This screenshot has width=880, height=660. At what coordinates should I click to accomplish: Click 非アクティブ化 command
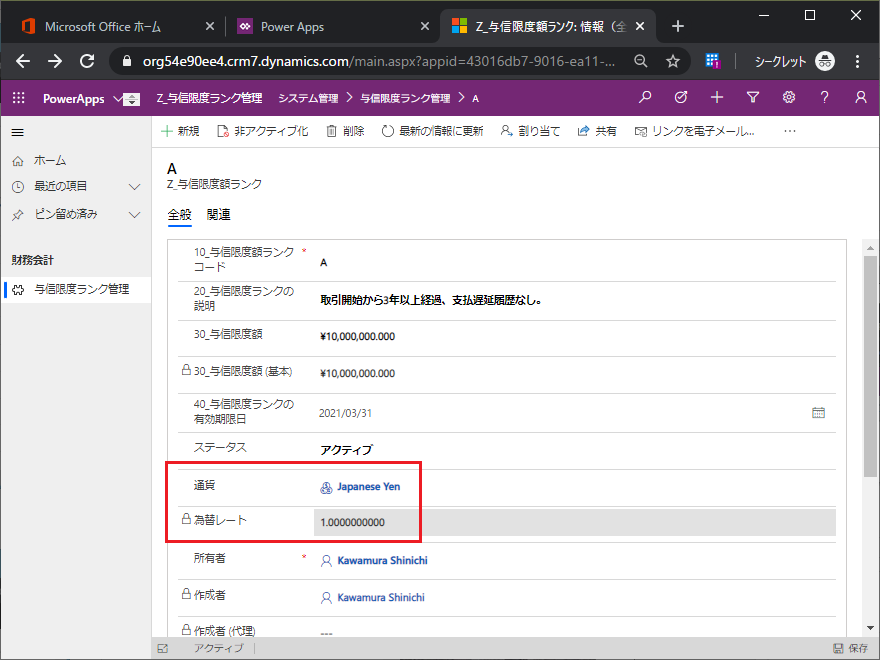[x=263, y=131]
